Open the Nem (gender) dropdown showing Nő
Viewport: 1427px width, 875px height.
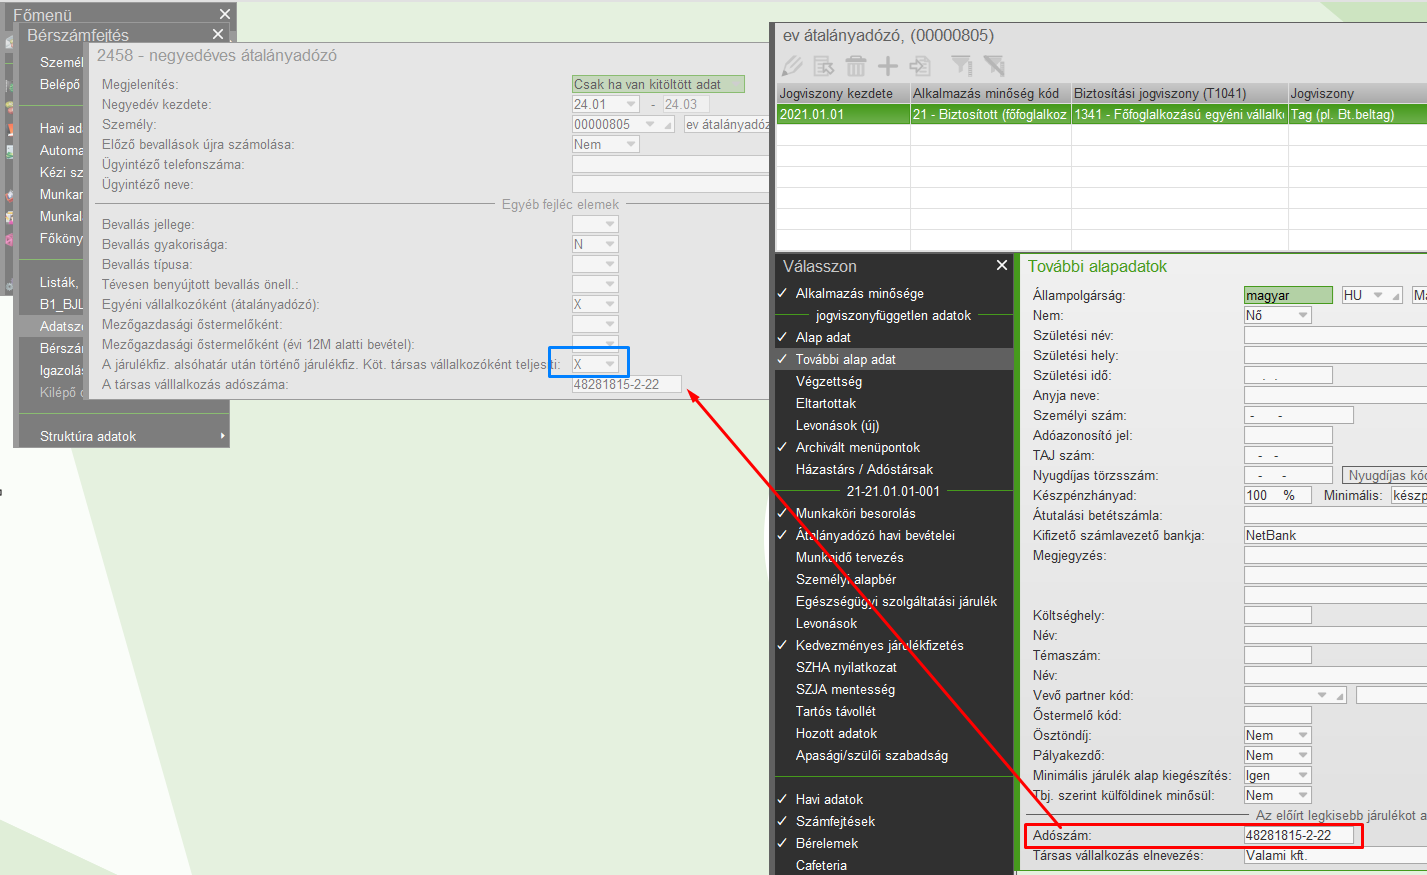(1303, 315)
